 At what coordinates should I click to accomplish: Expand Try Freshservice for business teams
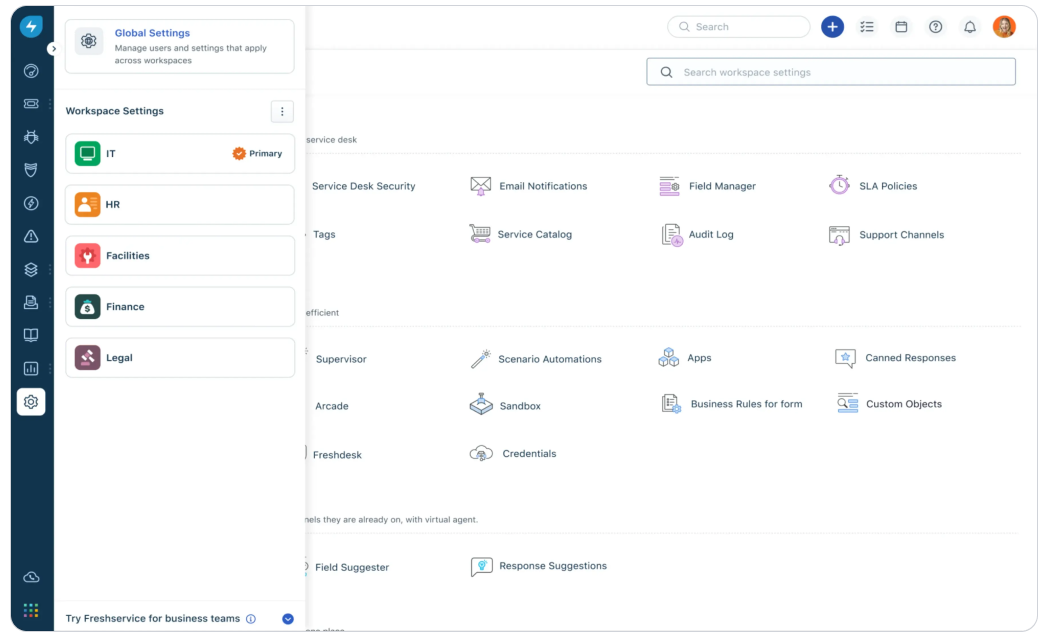288,619
